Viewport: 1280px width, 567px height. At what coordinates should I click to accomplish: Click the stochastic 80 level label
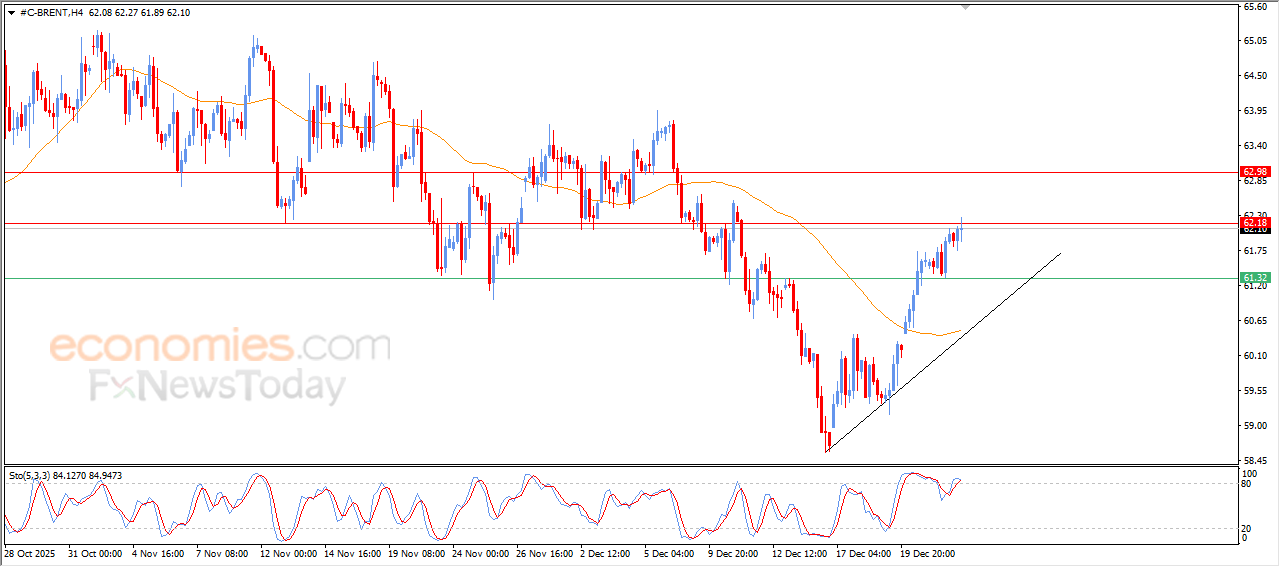coord(1247,485)
